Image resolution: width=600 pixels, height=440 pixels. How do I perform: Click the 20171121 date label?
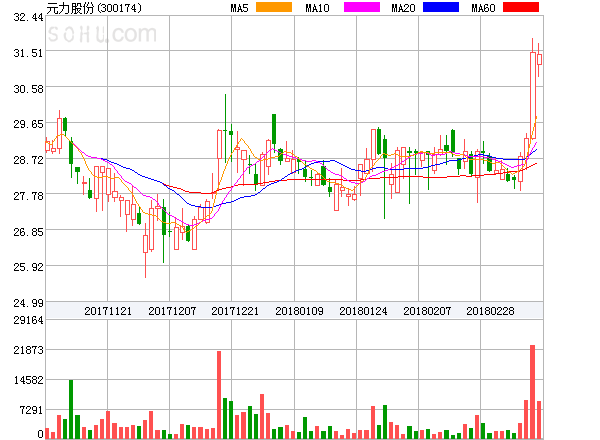[x=108, y=311]
